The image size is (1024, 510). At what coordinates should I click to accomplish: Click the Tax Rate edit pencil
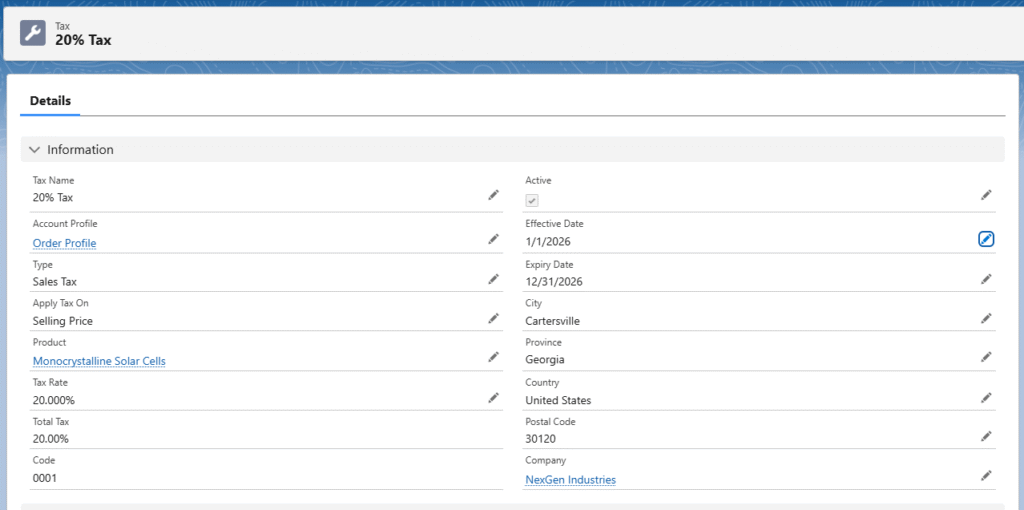[493, 397]
